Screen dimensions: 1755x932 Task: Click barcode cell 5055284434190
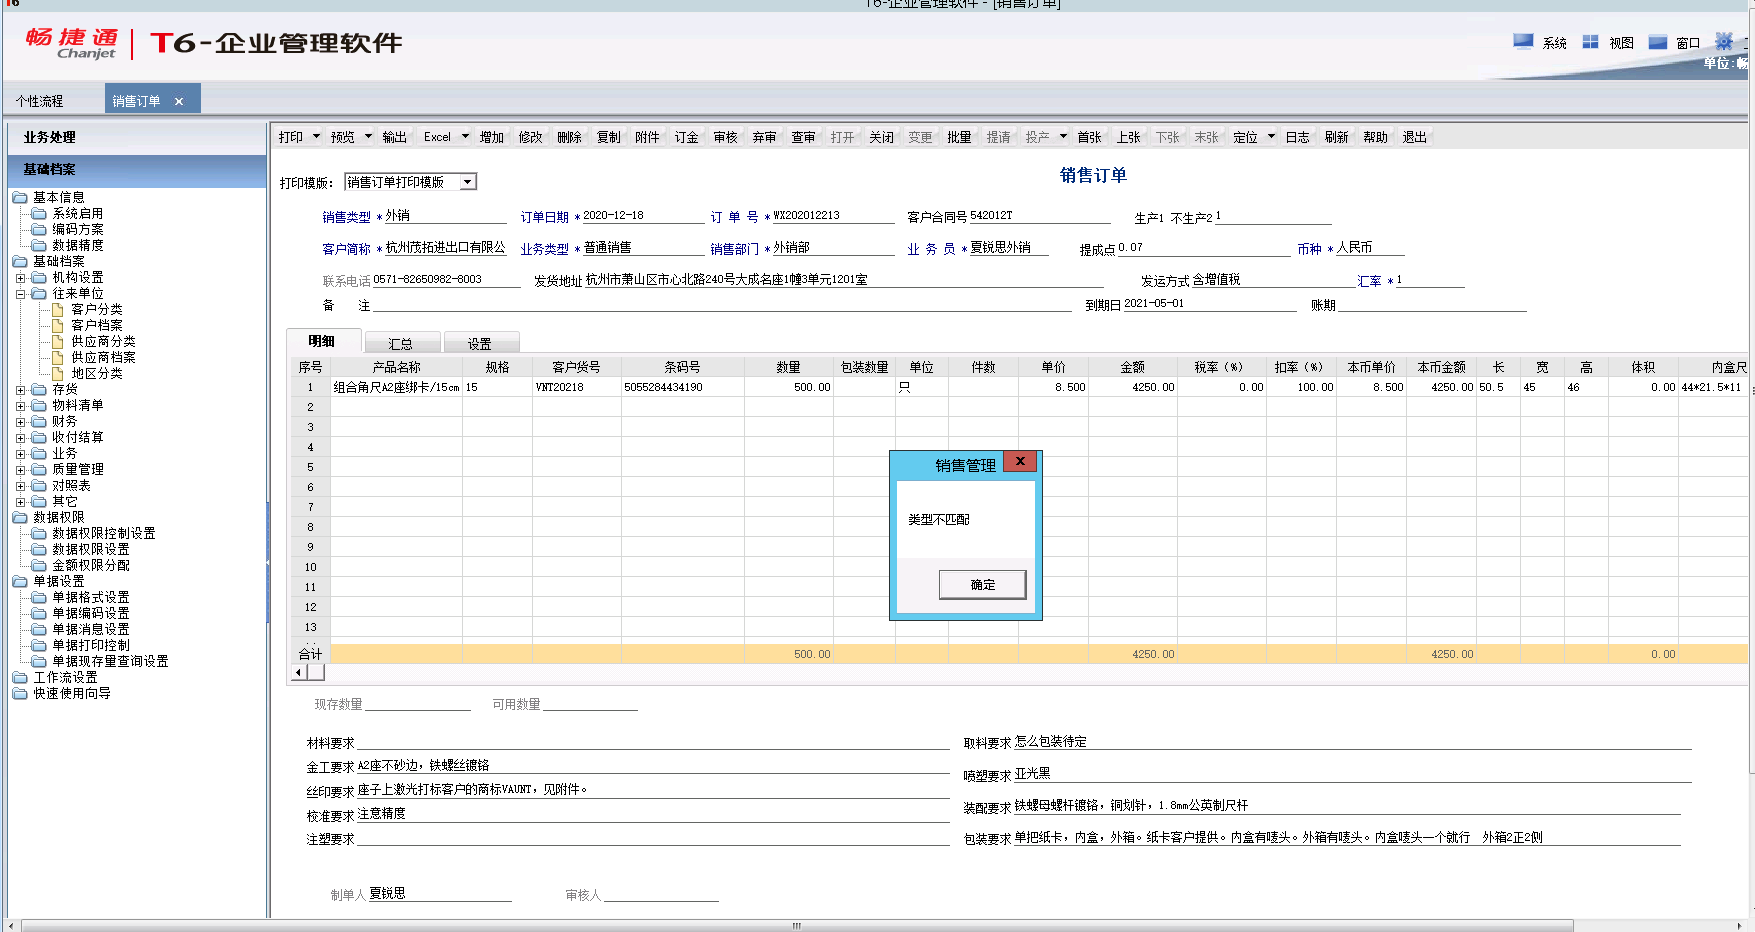[682, 387]
